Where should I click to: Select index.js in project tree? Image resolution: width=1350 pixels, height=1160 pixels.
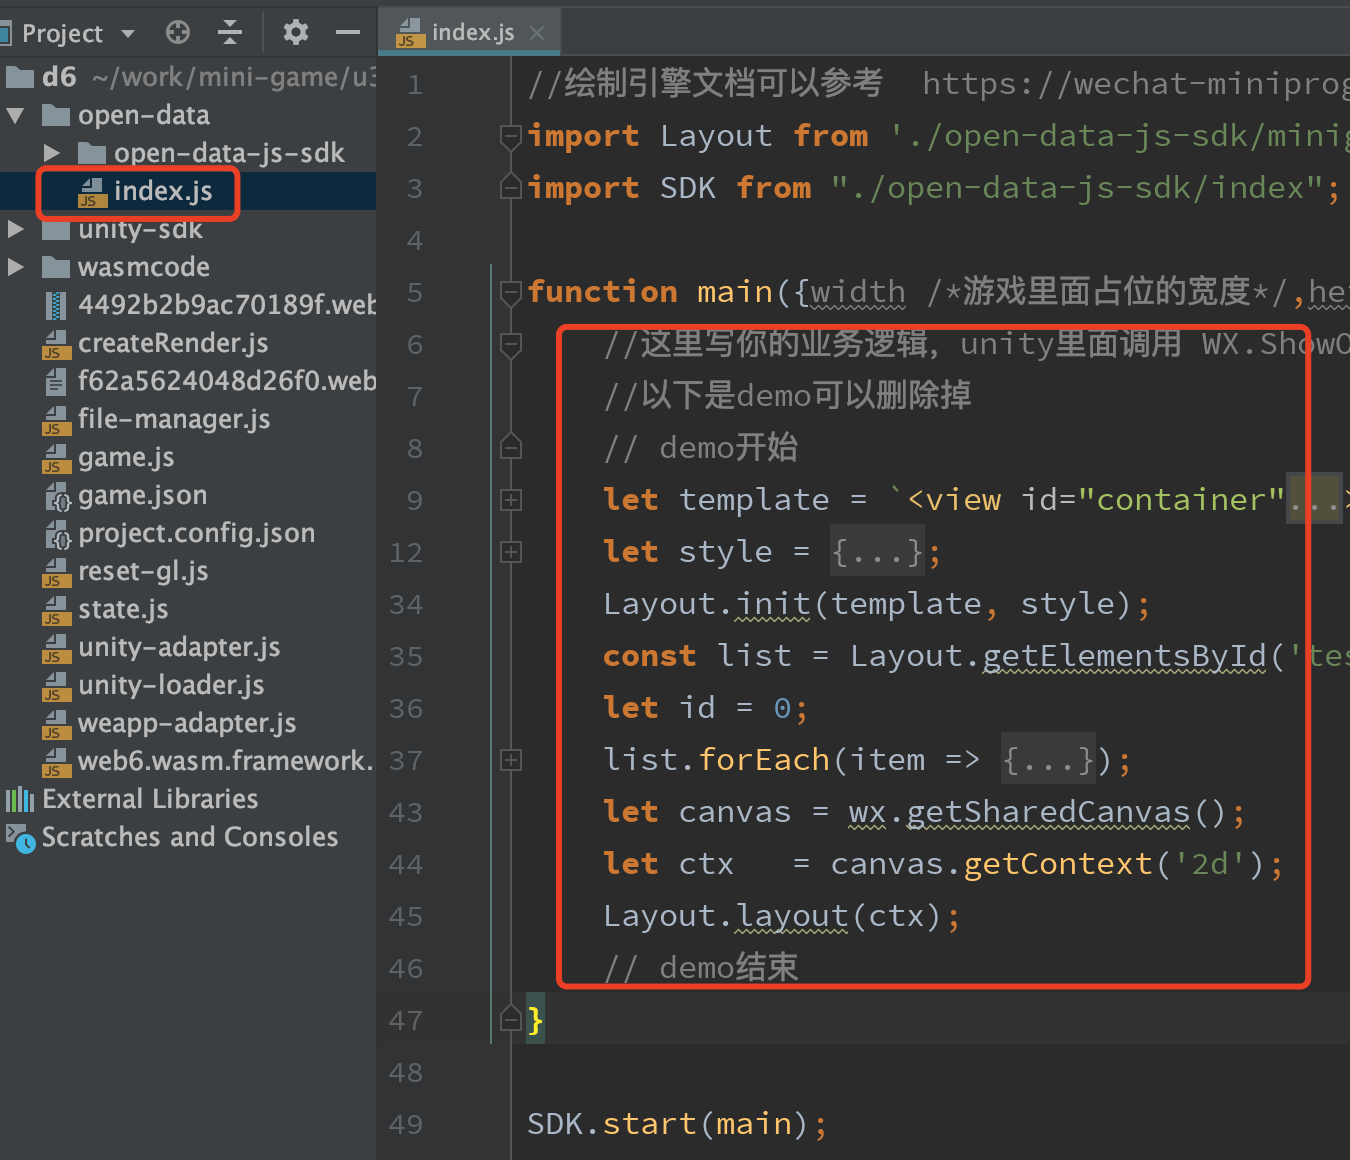pos(162,191)
